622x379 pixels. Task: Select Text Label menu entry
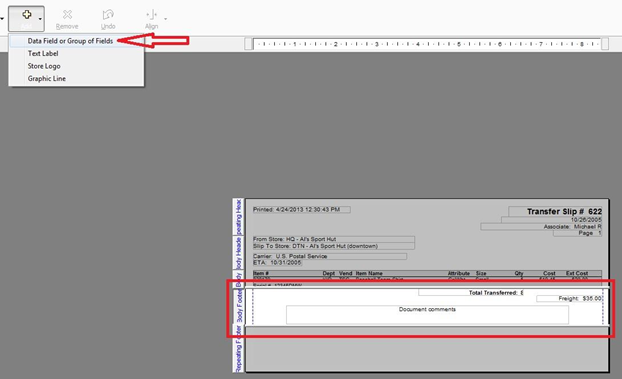pos(43,54)
